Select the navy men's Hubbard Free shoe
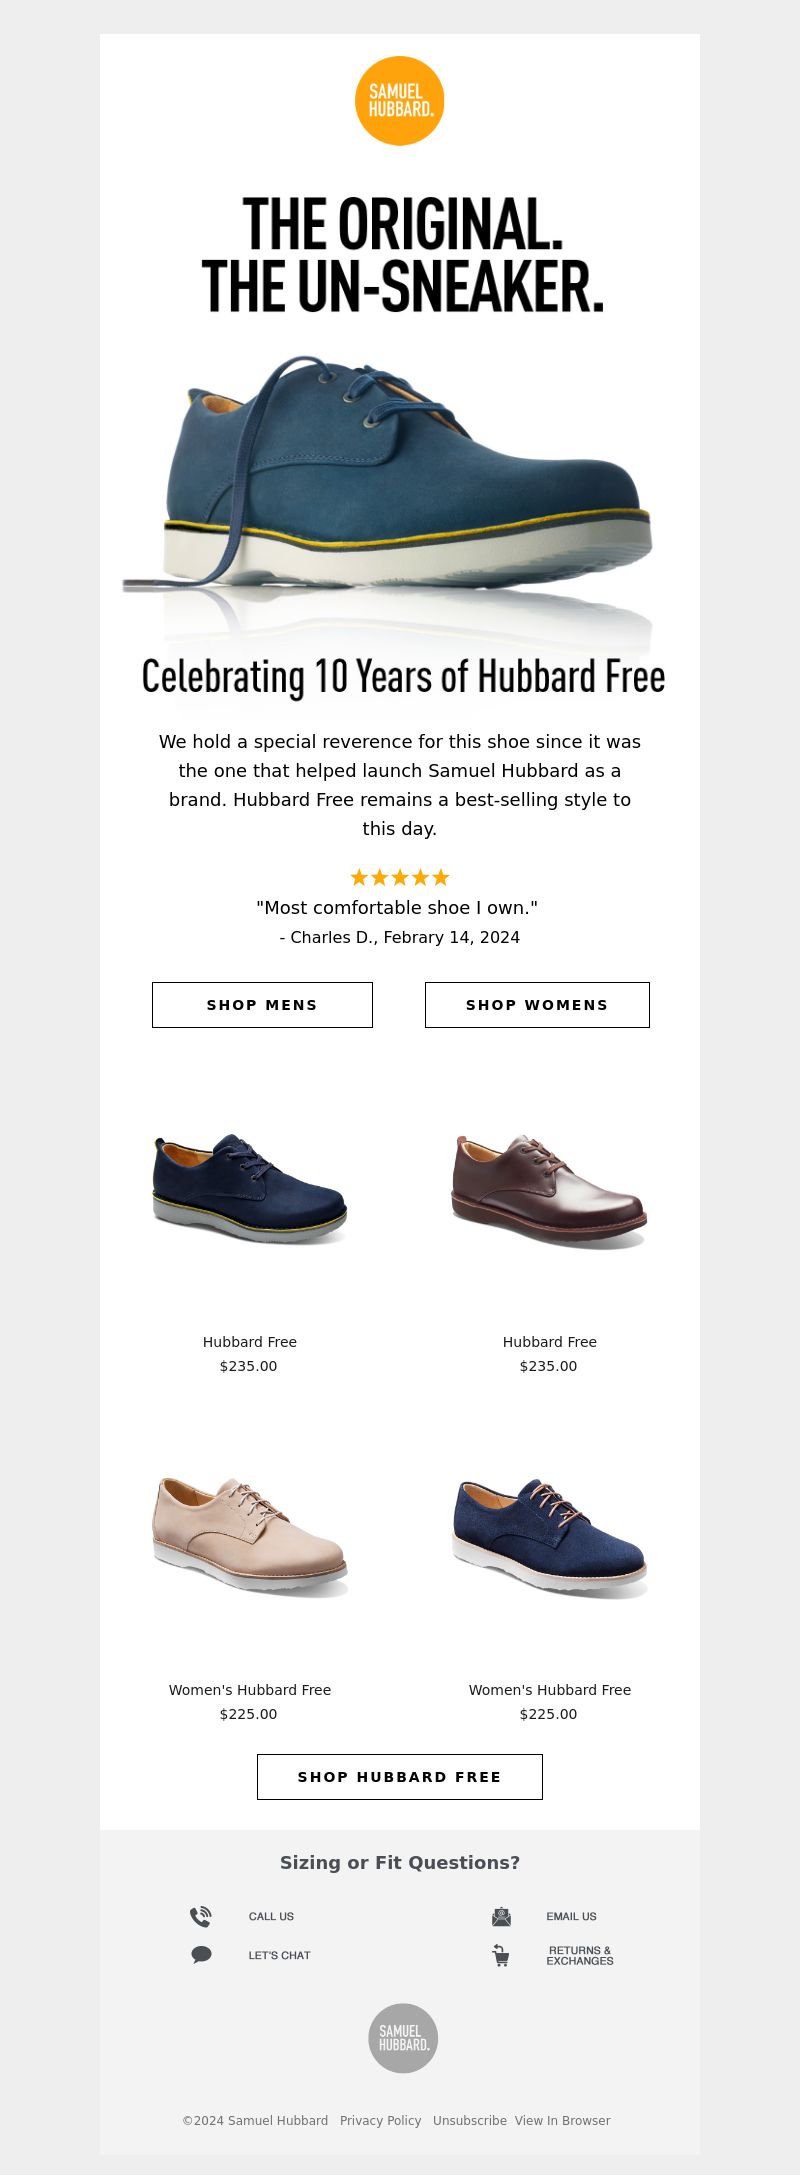The image size is (800, 2175). tap(250, 1188)
